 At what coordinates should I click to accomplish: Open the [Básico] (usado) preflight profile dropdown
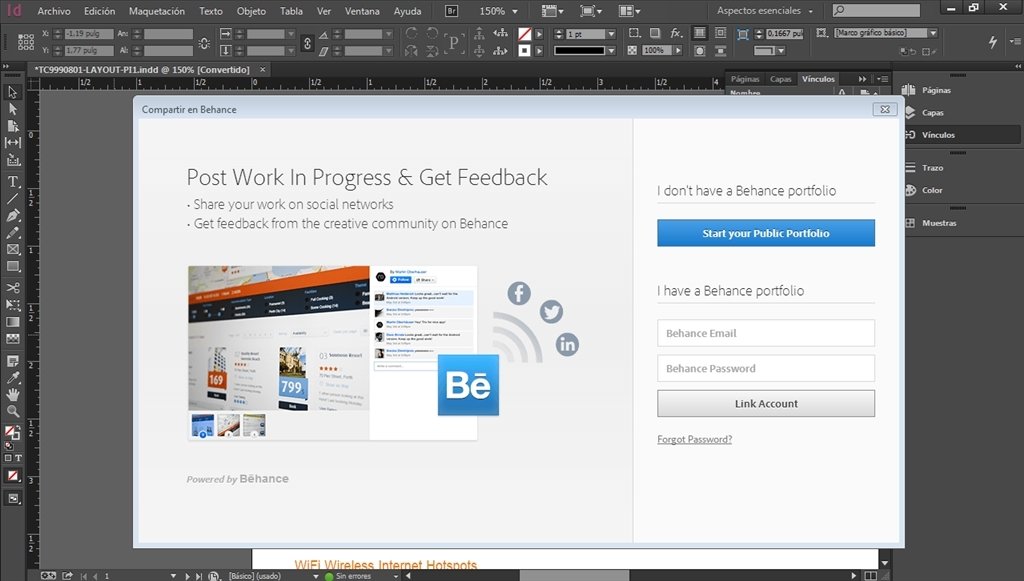[315, 576]
